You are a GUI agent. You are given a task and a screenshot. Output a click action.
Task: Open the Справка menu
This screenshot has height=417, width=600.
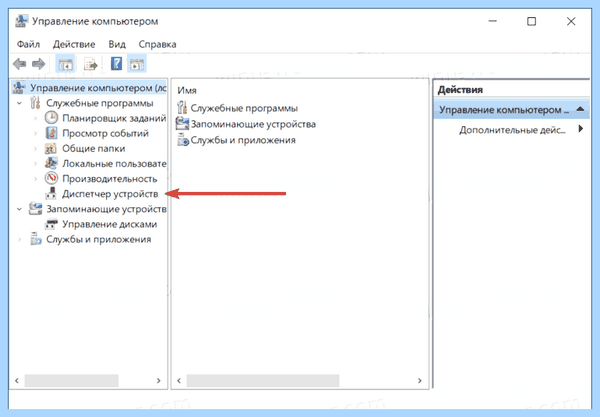click(x=157, y=44)
